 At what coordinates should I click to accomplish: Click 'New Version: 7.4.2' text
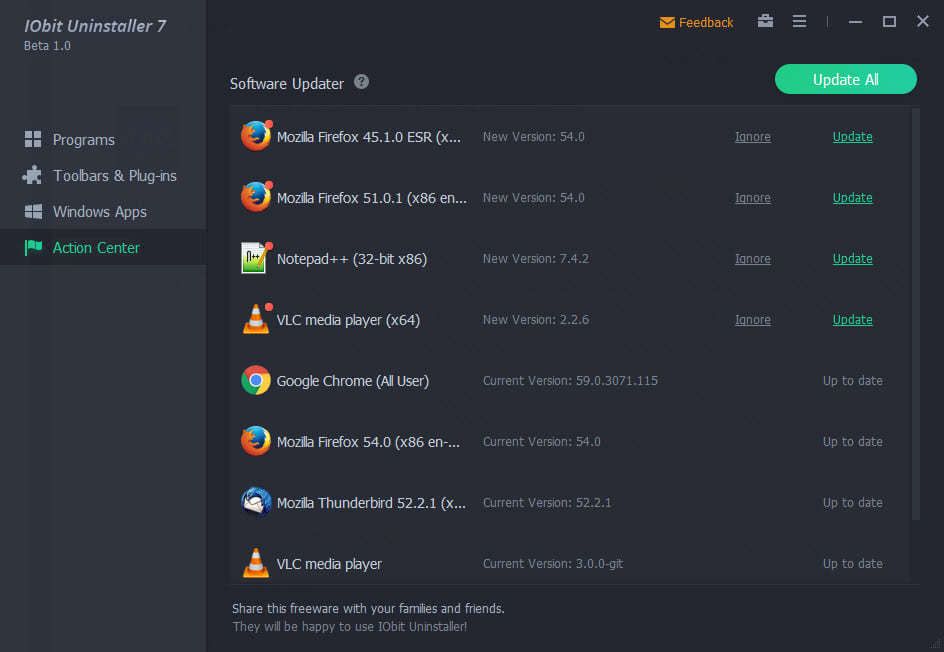pyautogui.click(x=536, y=258)
